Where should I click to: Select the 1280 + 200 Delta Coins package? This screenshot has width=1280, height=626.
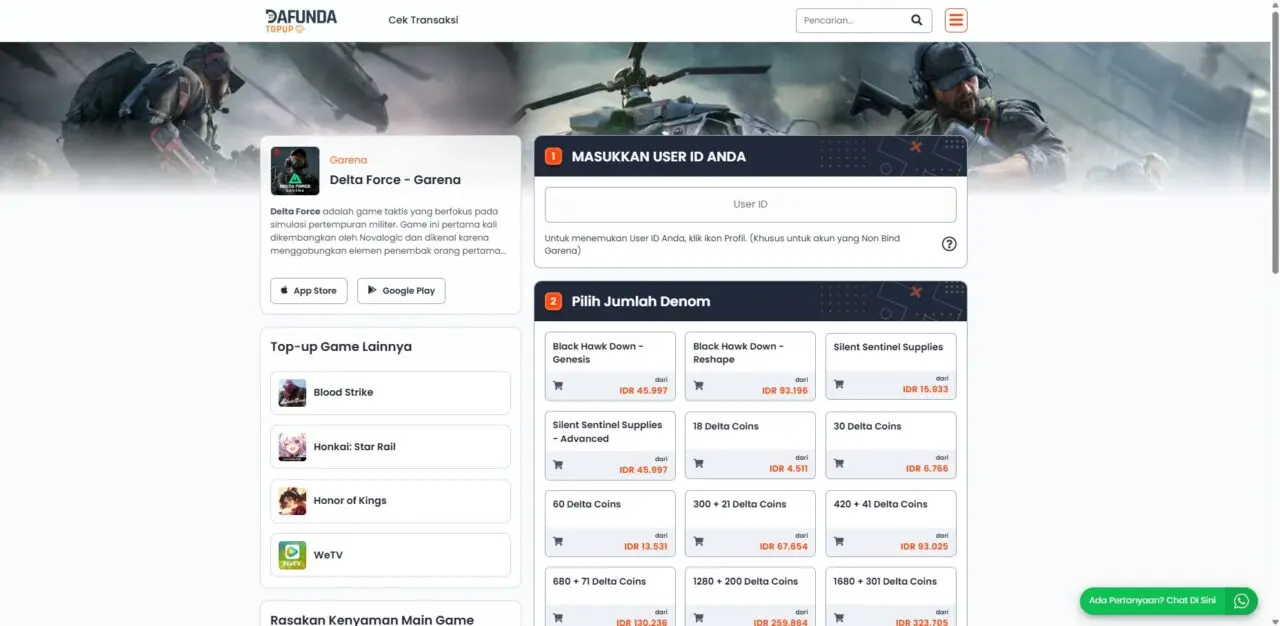[750, 597]
